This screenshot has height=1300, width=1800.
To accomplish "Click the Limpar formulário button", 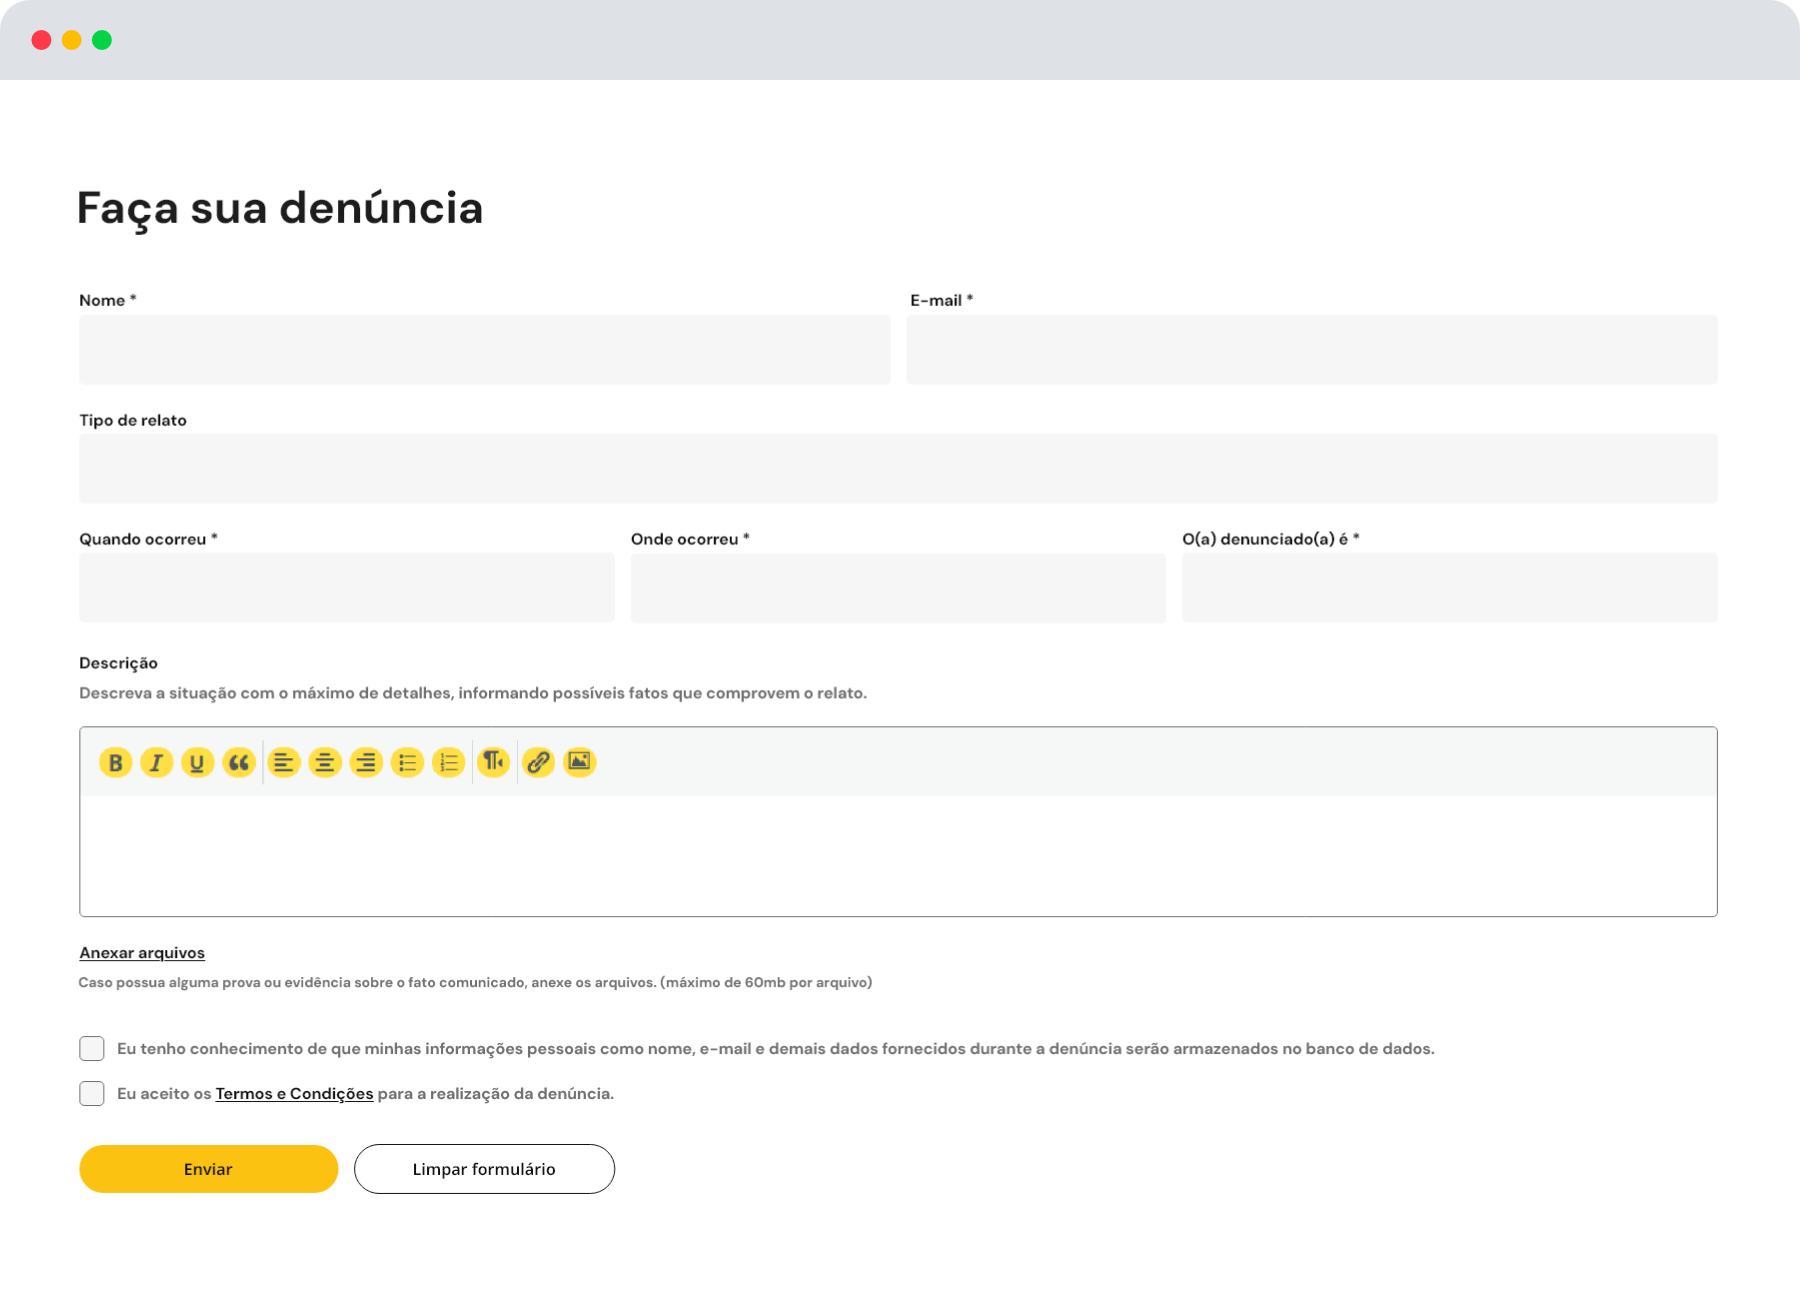I will [x=484, y=1169].
